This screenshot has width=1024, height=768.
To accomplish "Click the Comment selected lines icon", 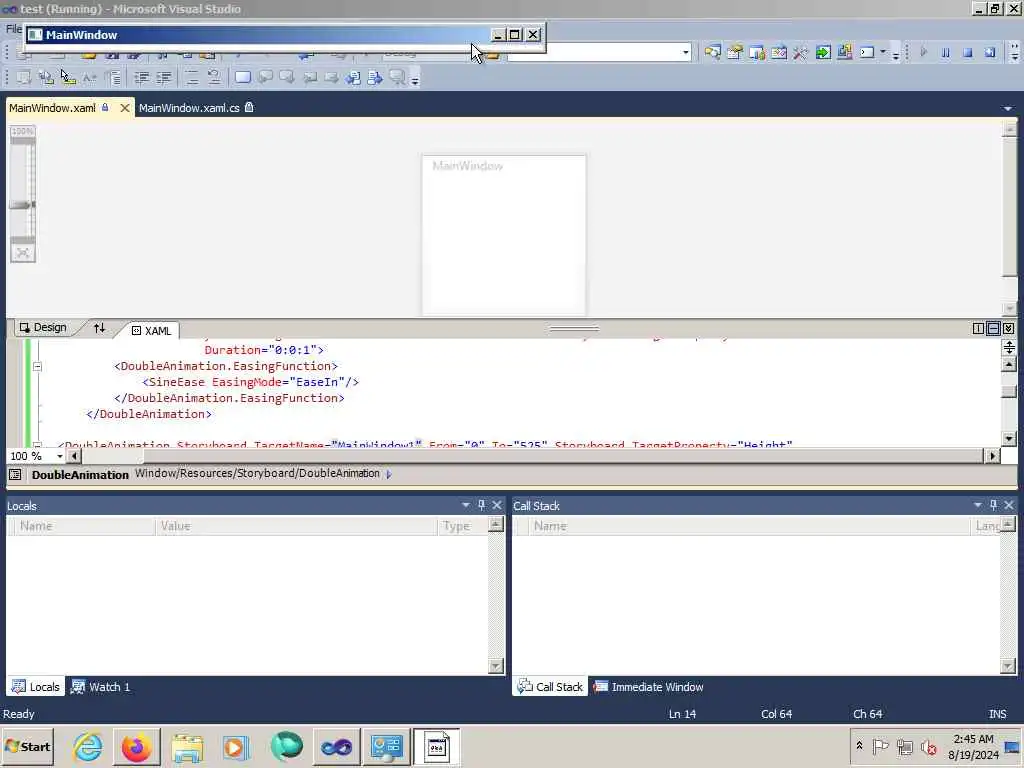I will pos(192,78).
